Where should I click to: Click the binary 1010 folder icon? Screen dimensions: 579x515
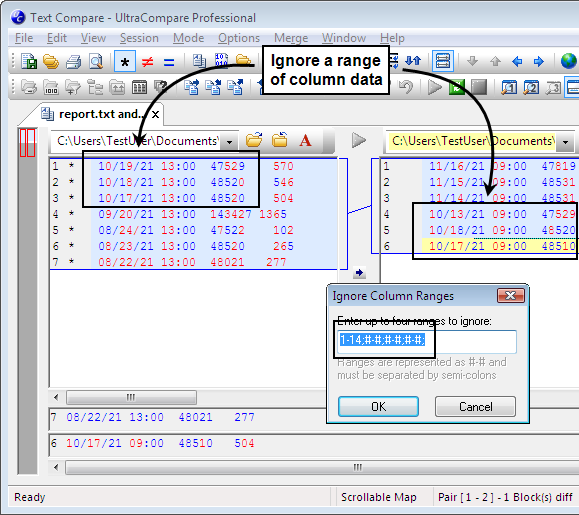coord(51,87)
